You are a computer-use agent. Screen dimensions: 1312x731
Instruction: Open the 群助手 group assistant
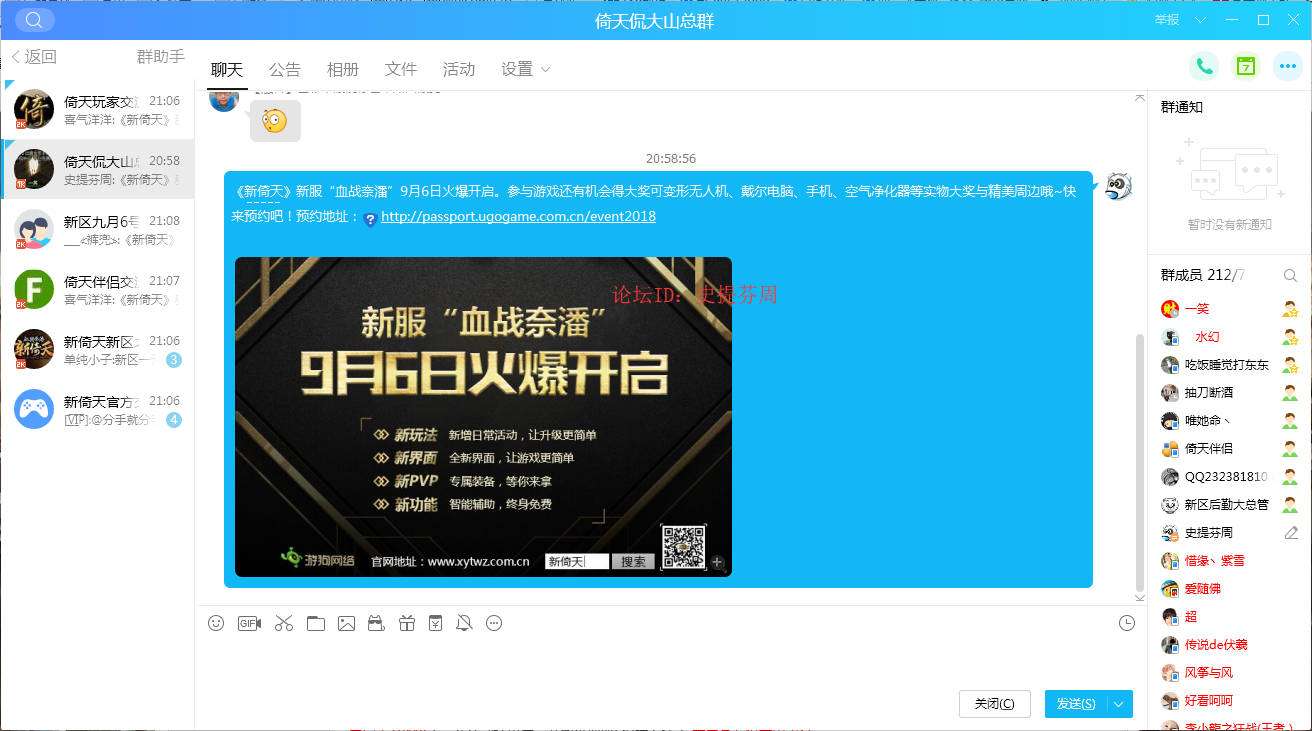coord(161,57)
